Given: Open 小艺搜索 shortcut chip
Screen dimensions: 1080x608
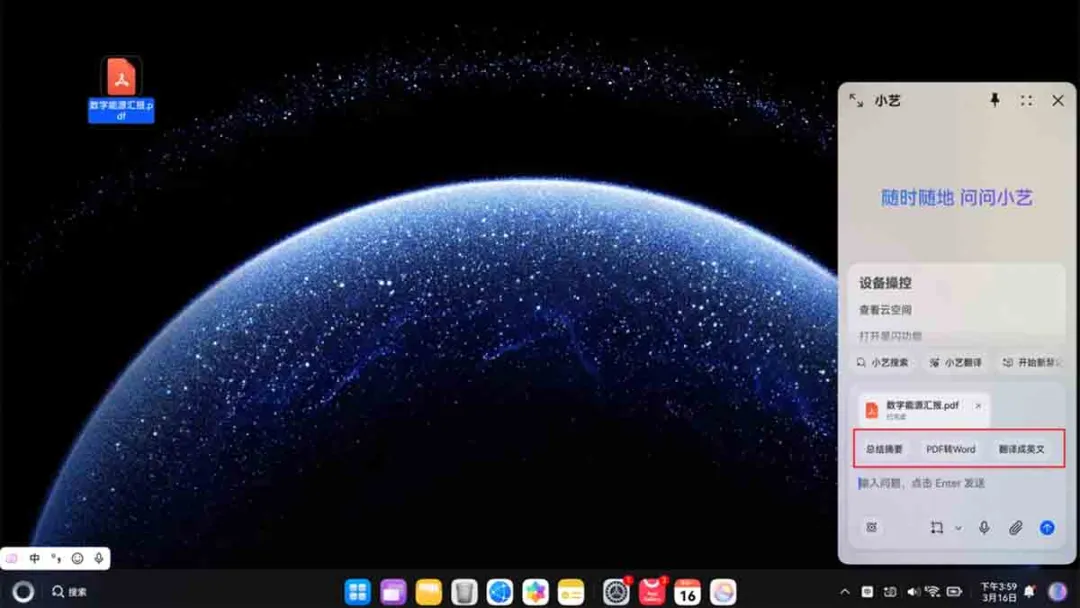Looking at the screenshot, I should coord(882,362).
